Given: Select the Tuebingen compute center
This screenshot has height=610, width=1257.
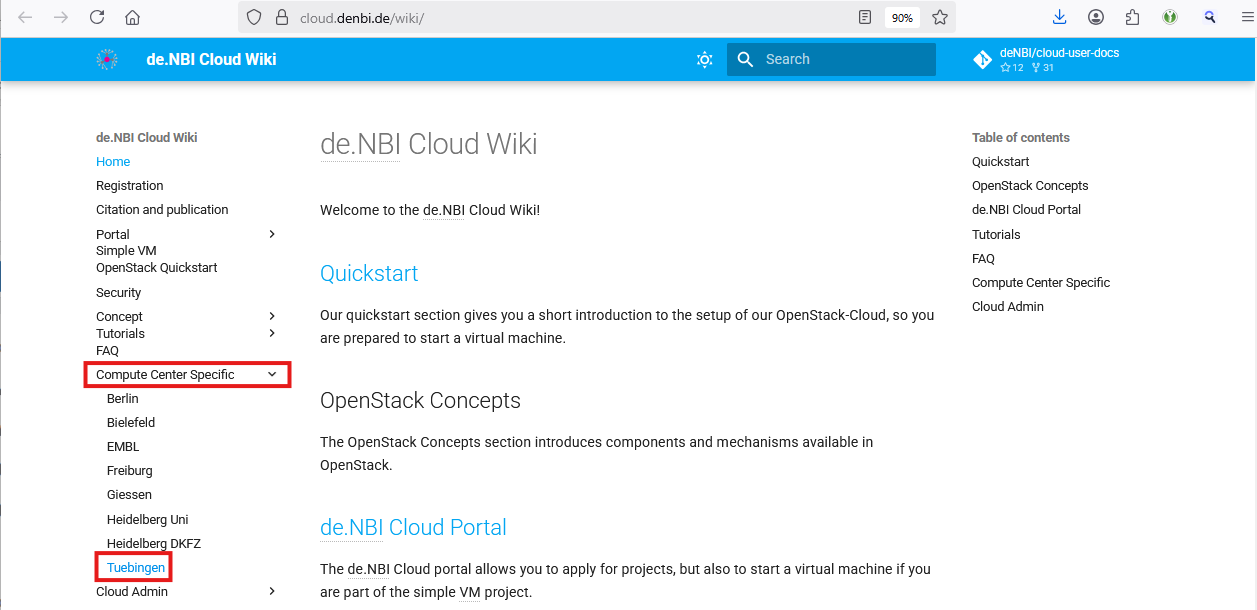Looking at the screenshot, I should click(x=136, y=568).
